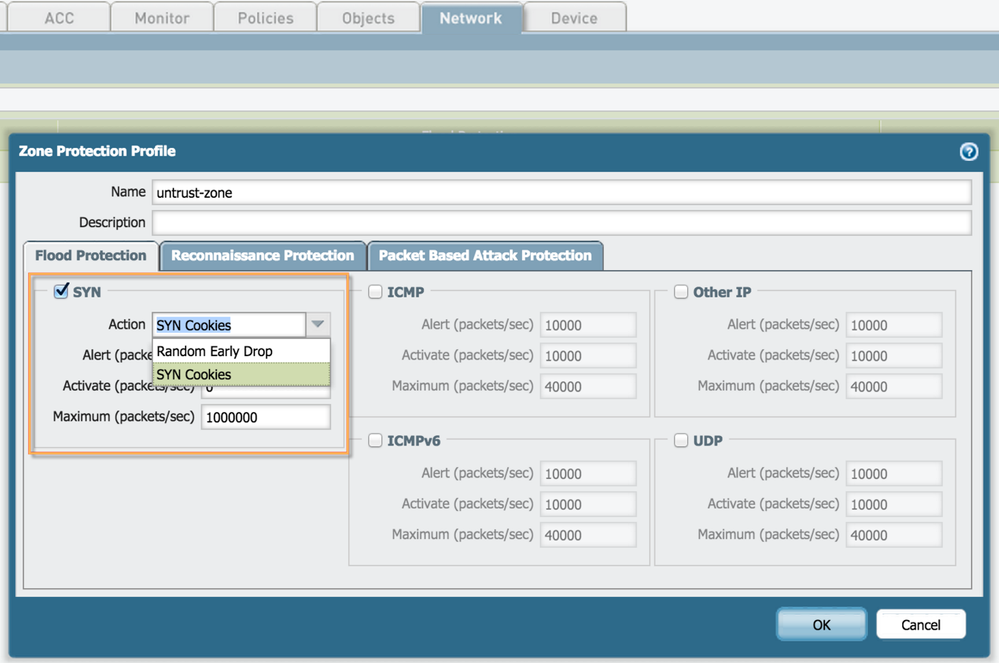Image resolution: width=999 pixels, height=663 pixels.
Task: Enable the ICMP flood protection checkbox
Action: (375, 292)
